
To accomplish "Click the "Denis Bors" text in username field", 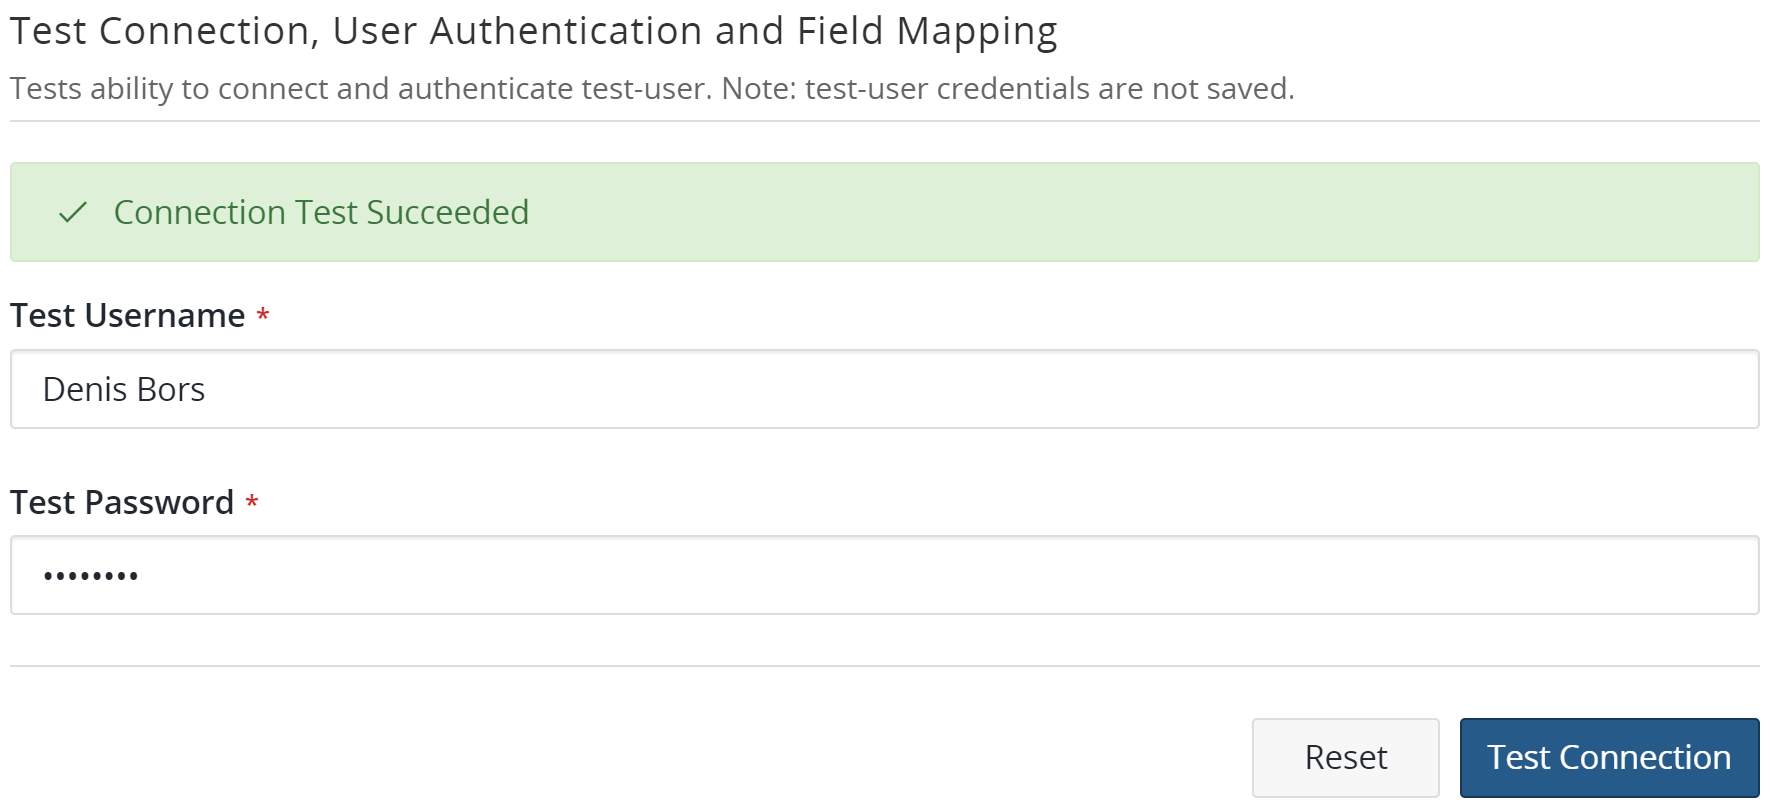I will pos(124,389).
